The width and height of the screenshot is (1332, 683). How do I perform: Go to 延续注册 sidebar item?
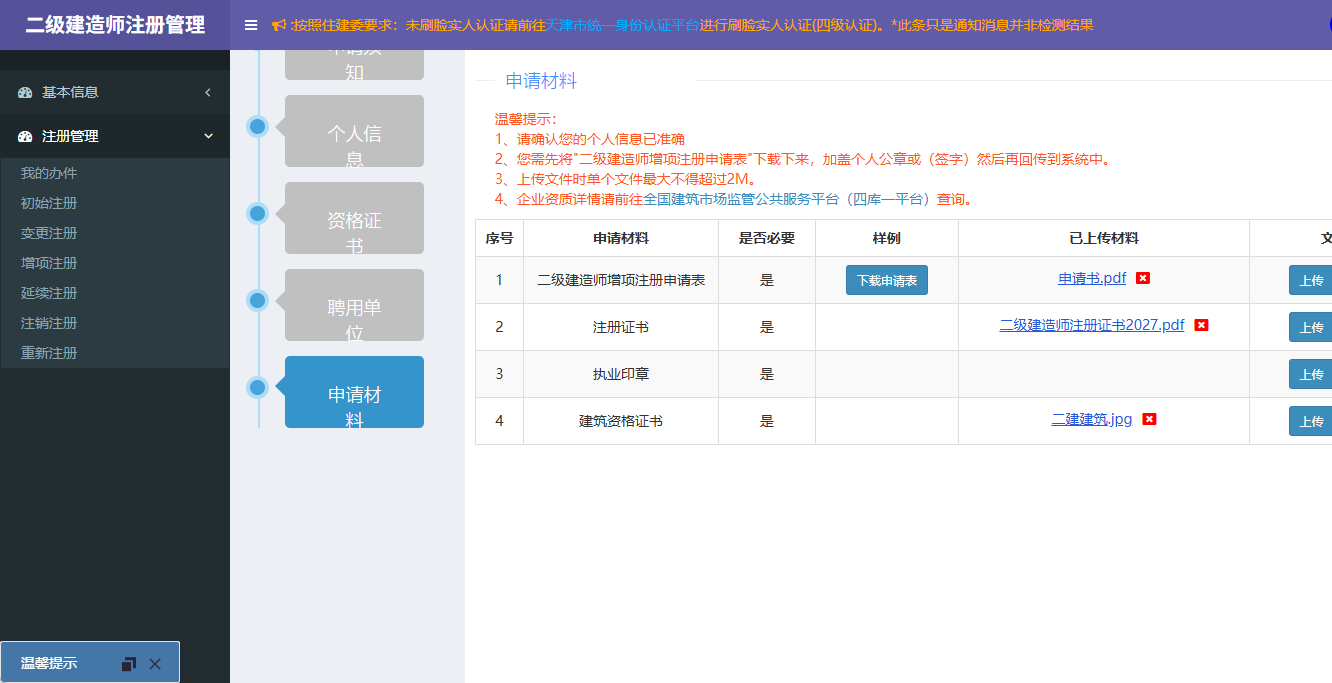pos(49,293)
